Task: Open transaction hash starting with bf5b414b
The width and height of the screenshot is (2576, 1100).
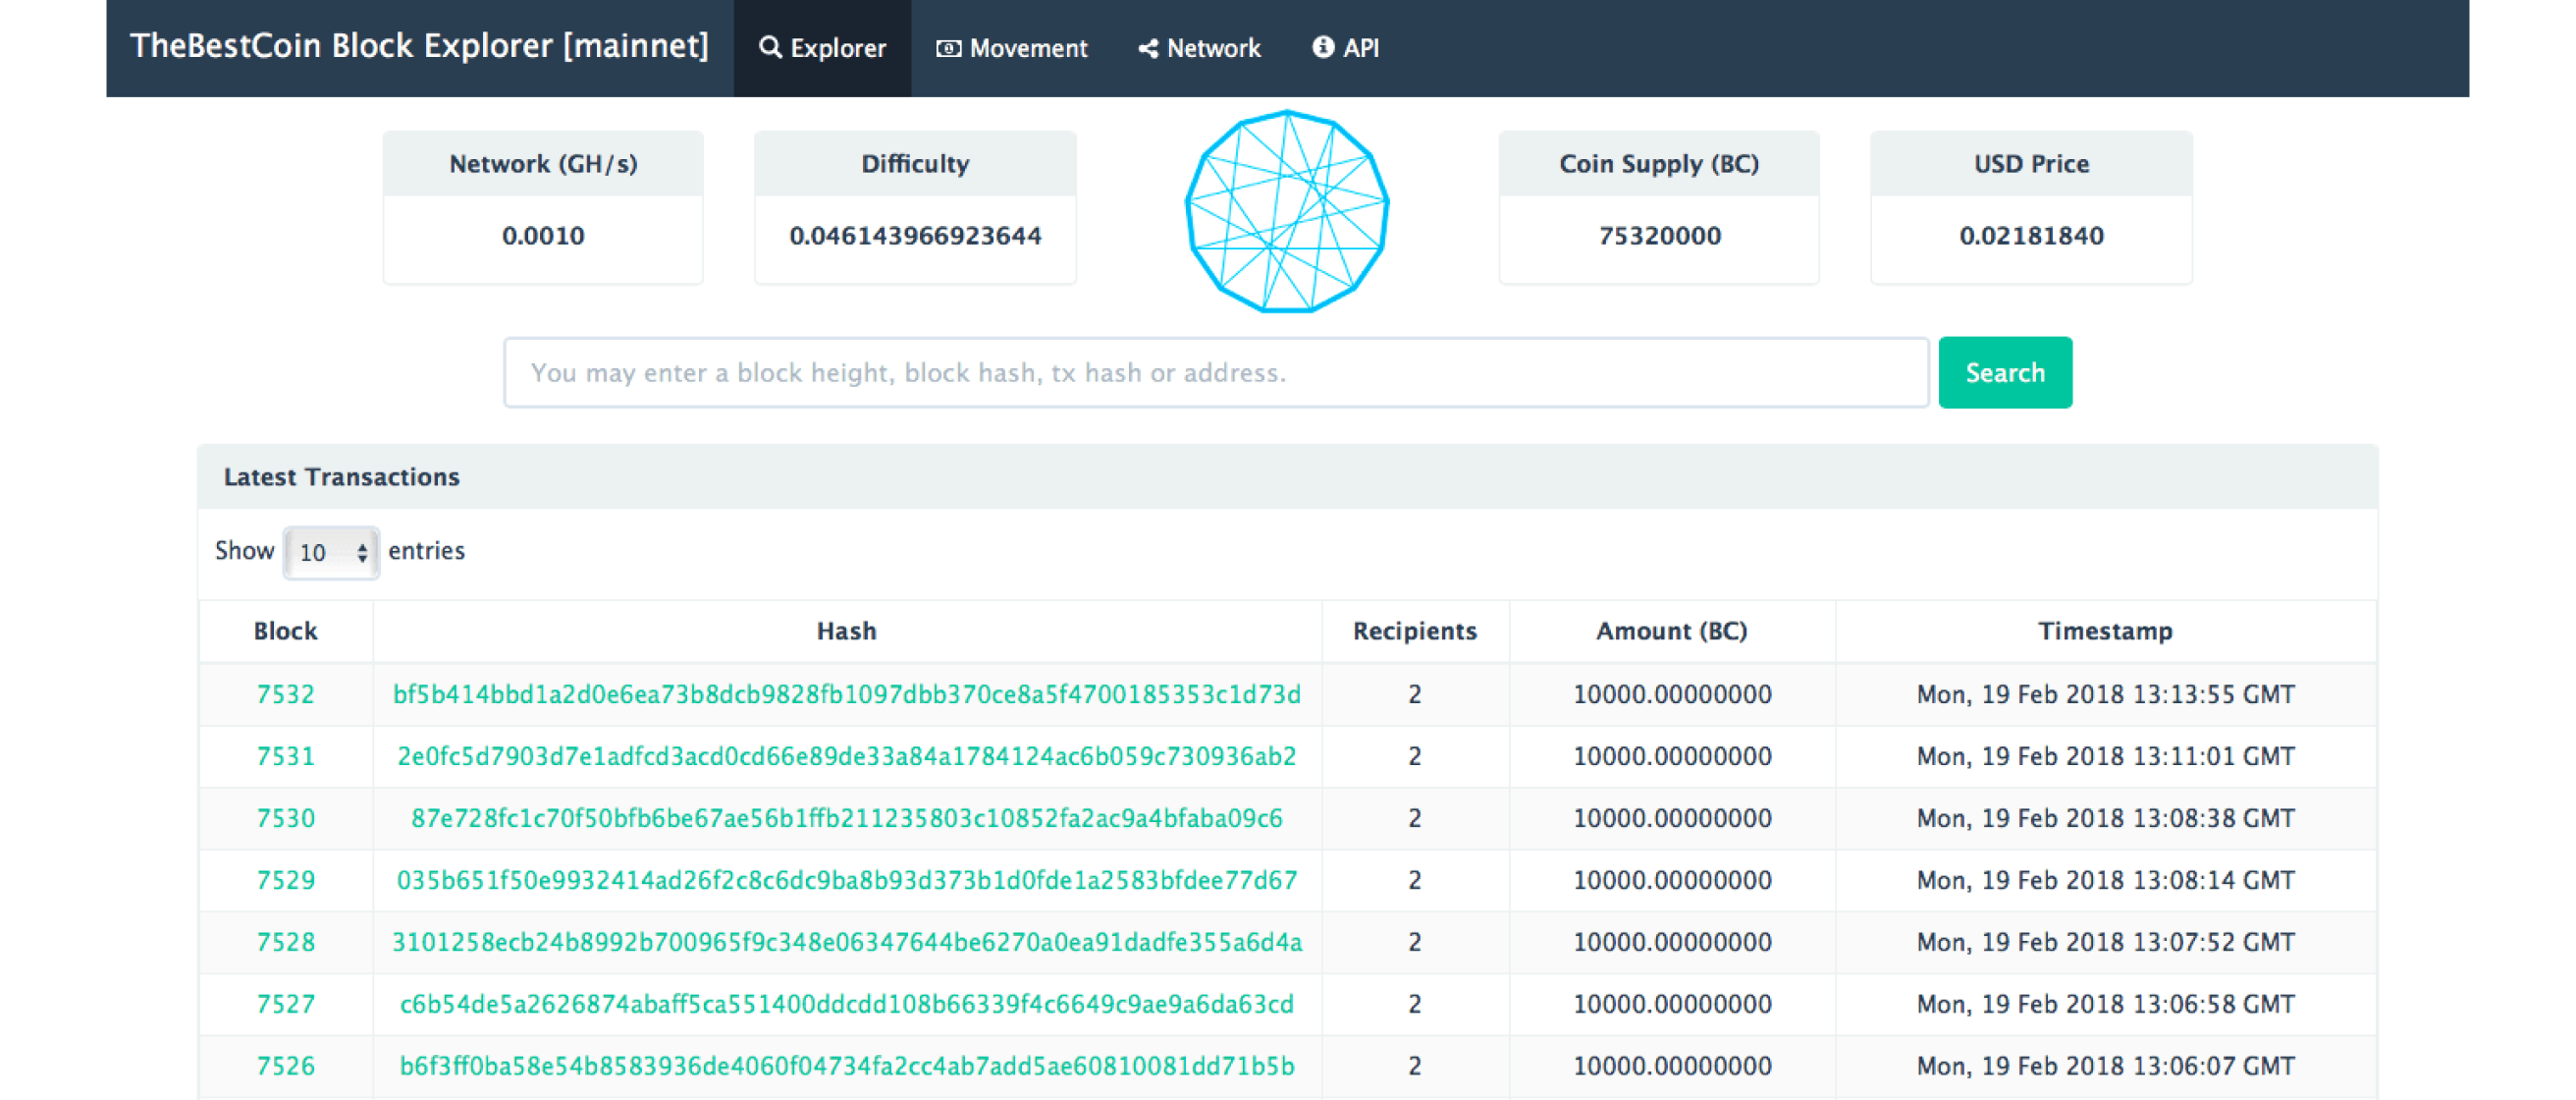Action: tap(846, 694)
